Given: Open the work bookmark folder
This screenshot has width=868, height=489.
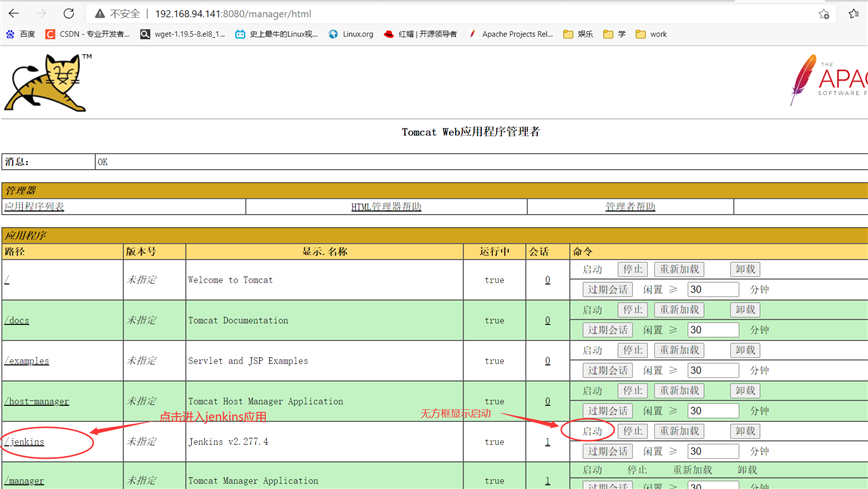Looking at the screenshot, I should click(x=651, y=34).
